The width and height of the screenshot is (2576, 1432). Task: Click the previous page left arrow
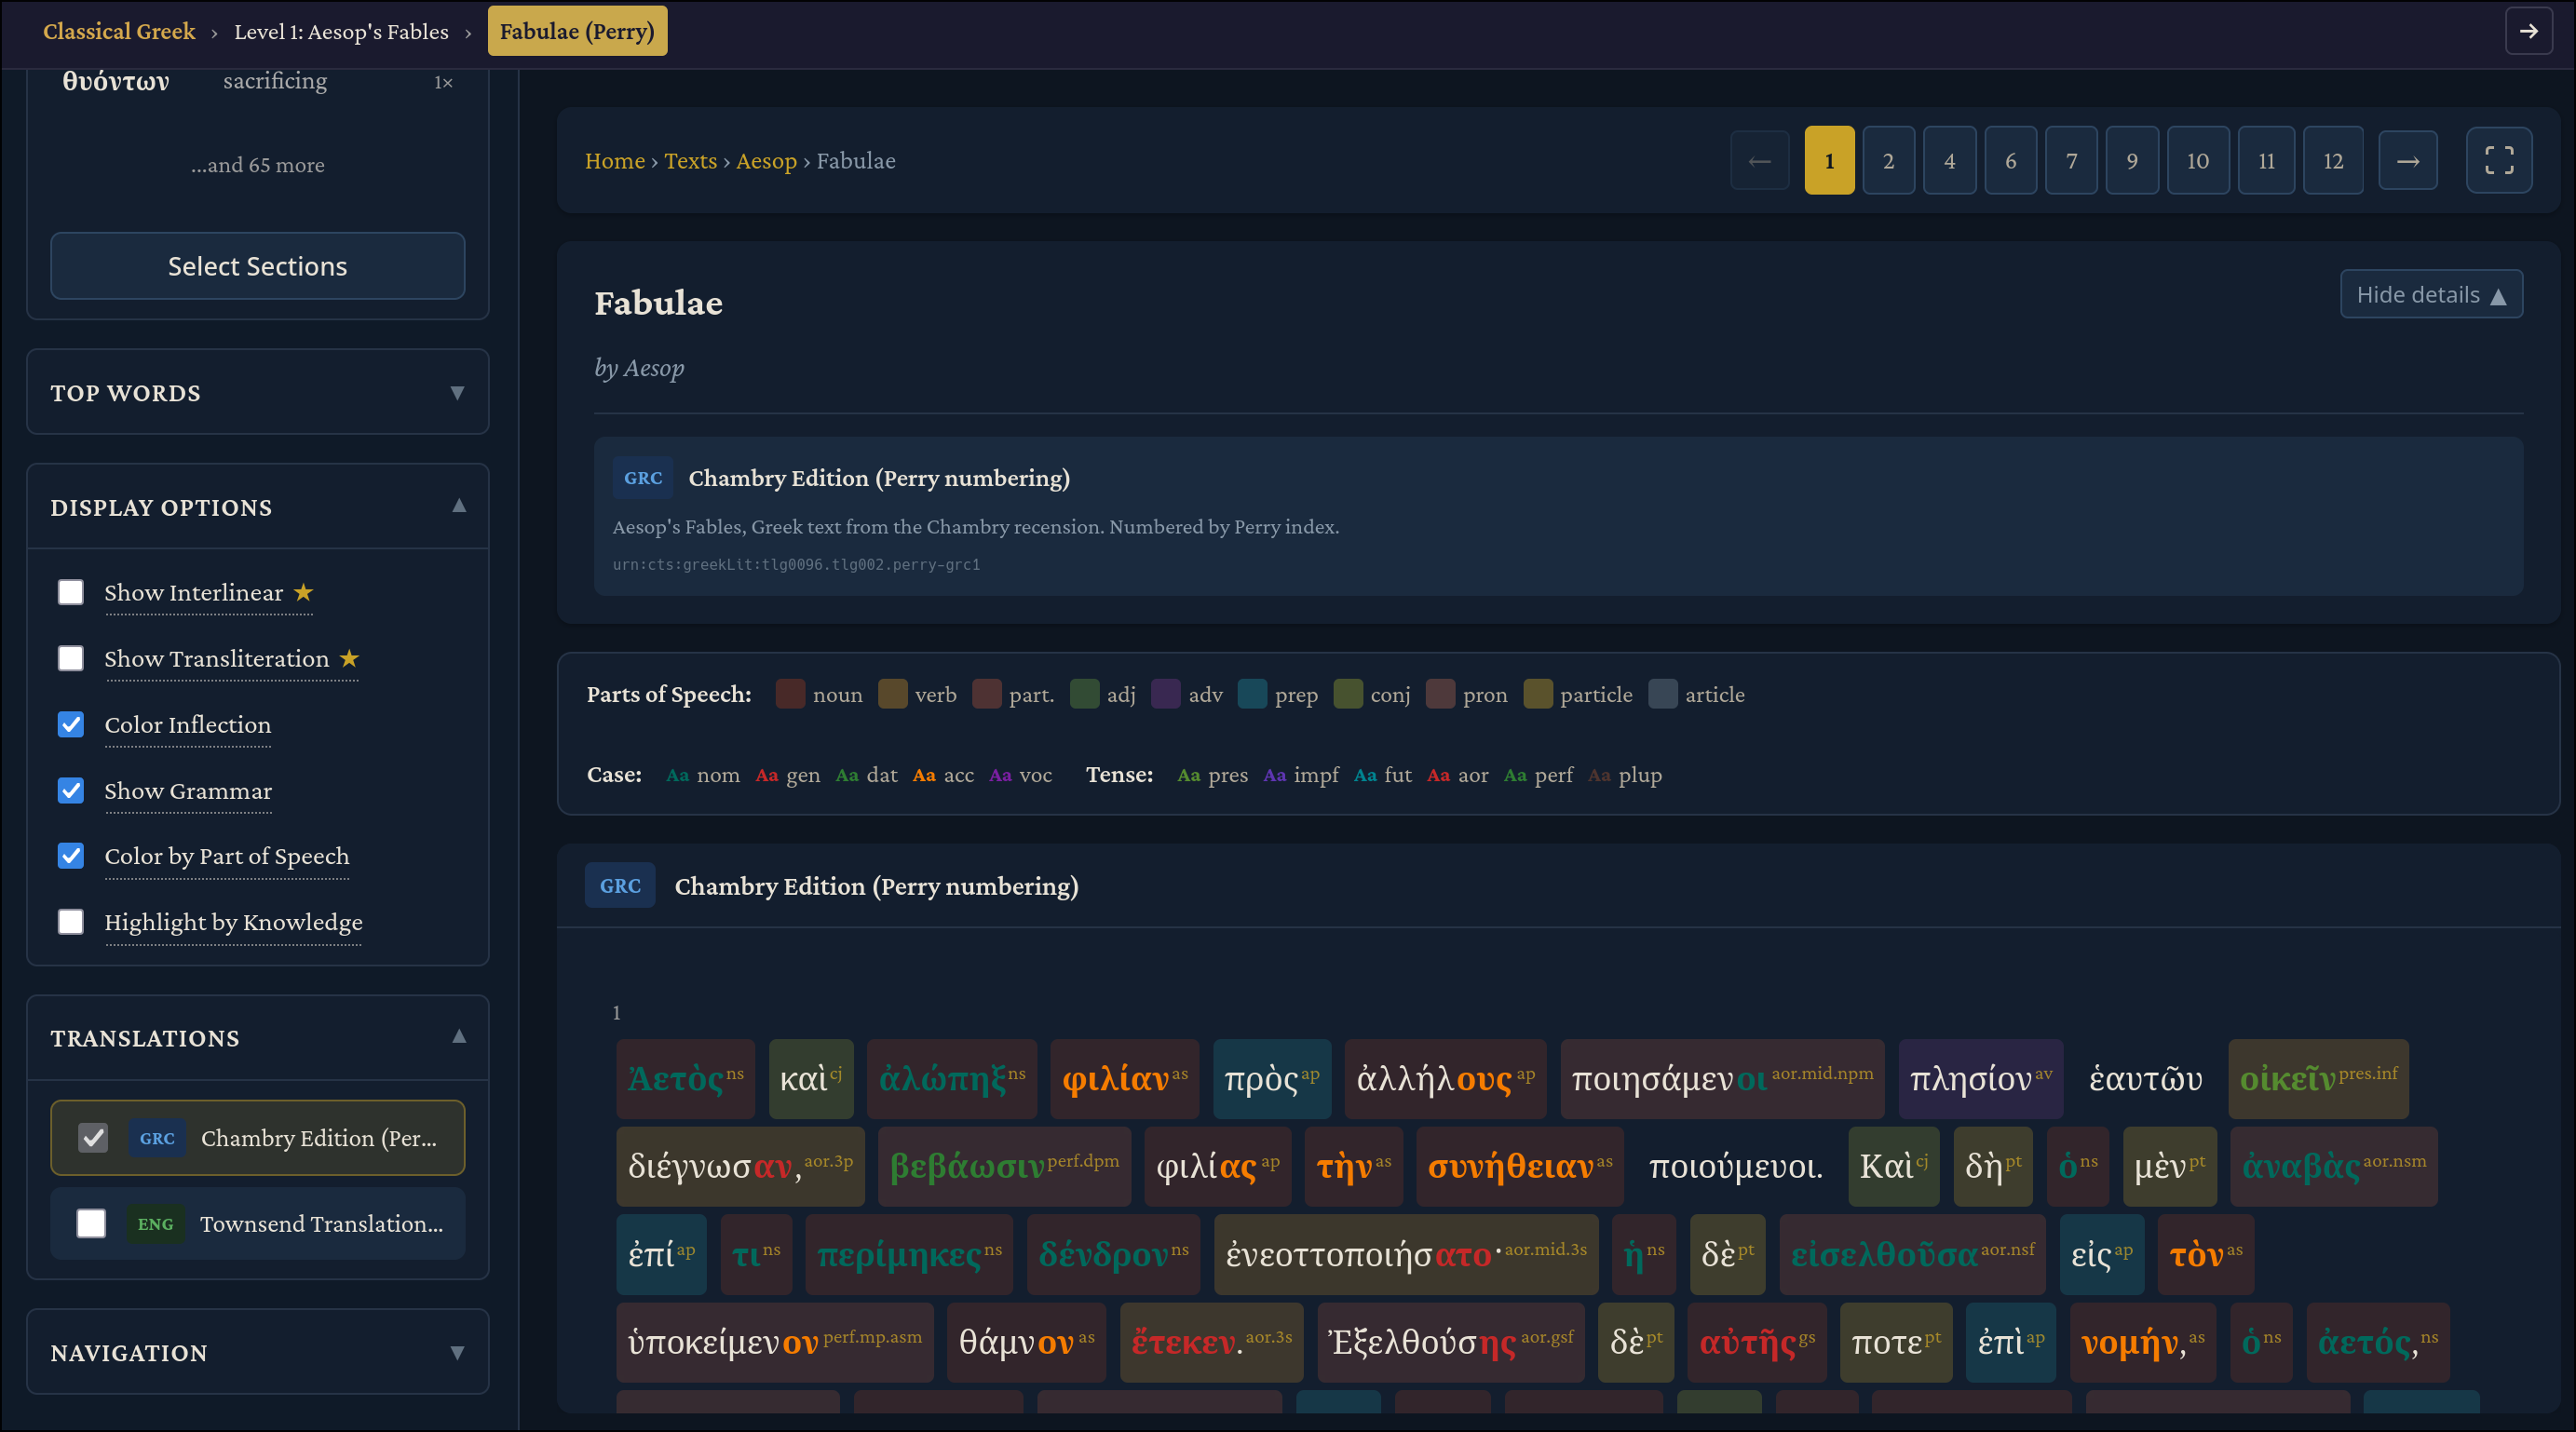(1759, 160)
